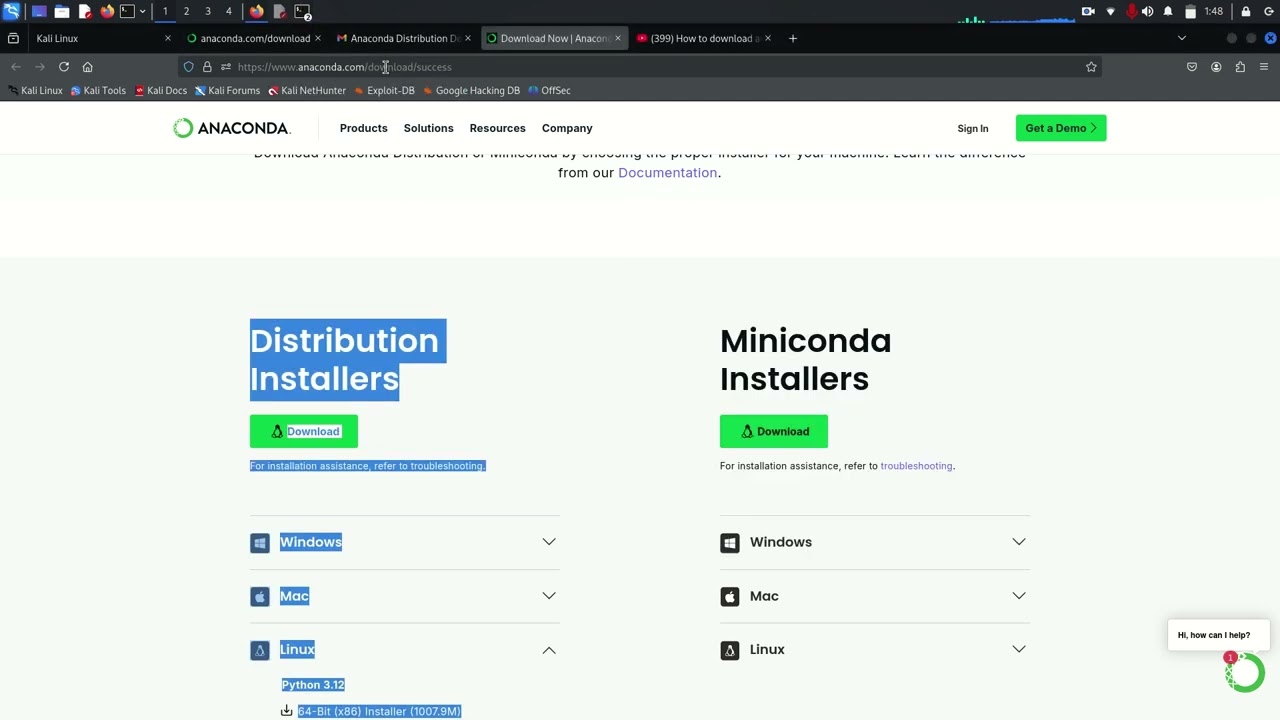1280x720 pixels.
Task: Open the Kali Tools bookmark
Action: [98, 90]
